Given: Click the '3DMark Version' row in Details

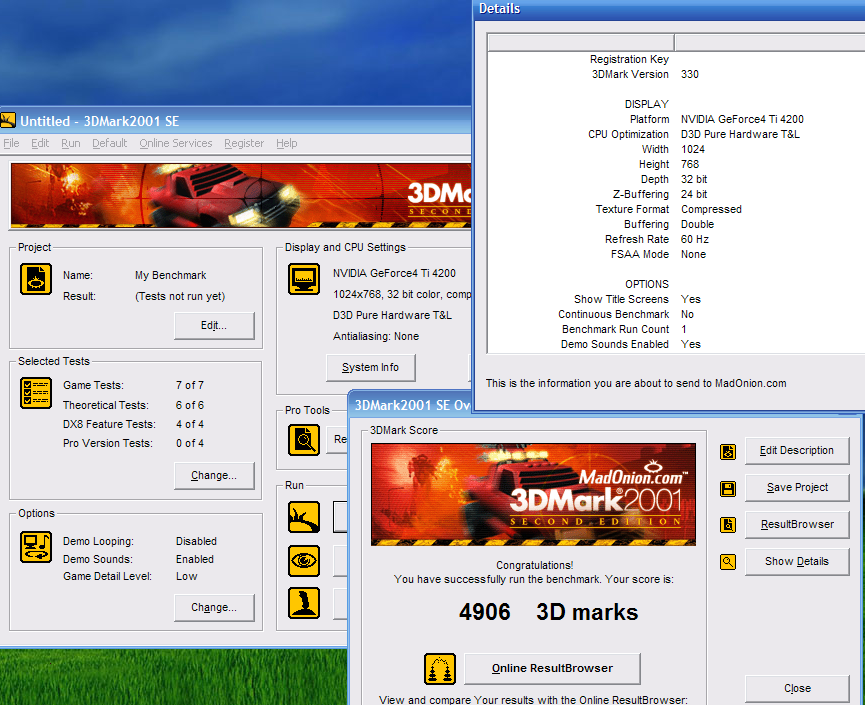Looking at the screenshot, I should point(676,74).
